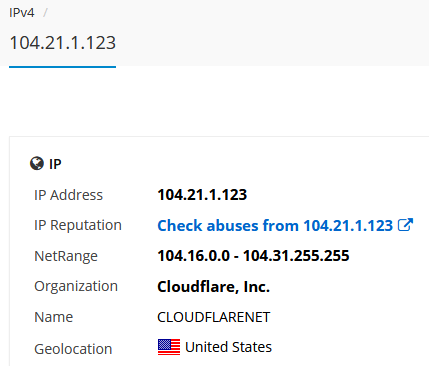This screenshot has width=429, height=366.
Task: Click the Geolocation field label
Action: coord(73,349)
